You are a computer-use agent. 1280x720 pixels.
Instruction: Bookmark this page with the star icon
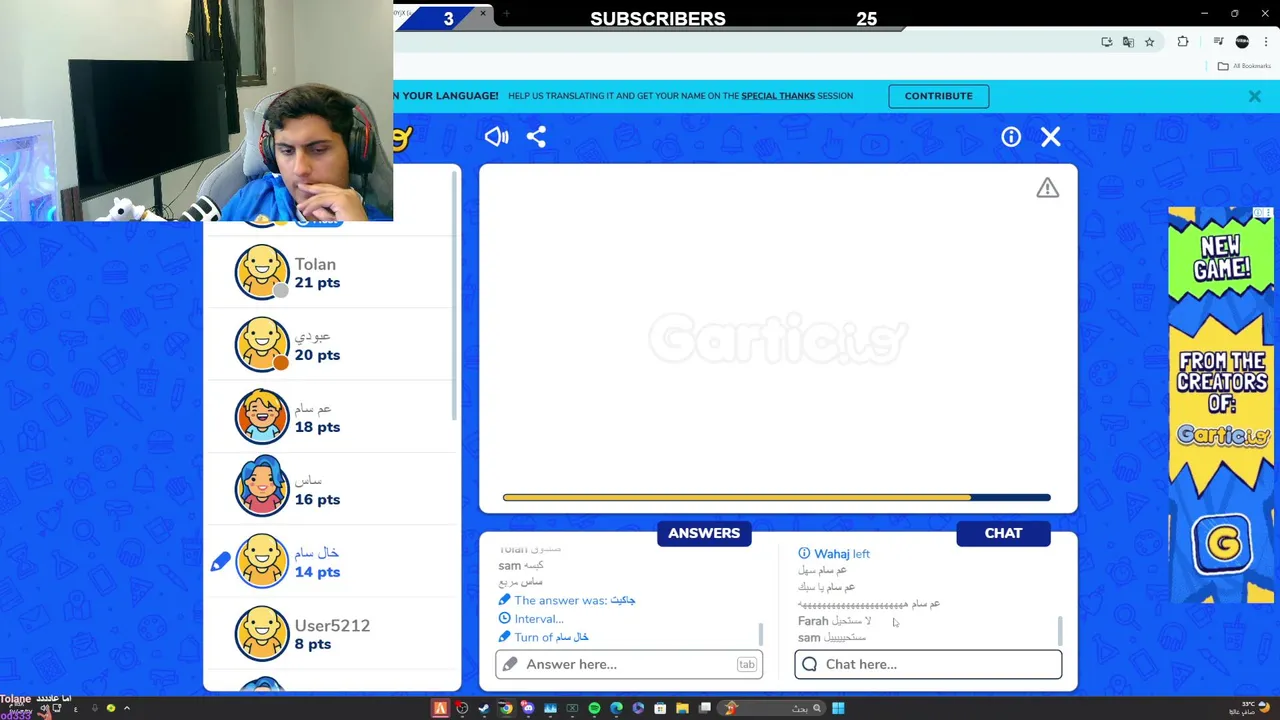[x=1150, y=42]
